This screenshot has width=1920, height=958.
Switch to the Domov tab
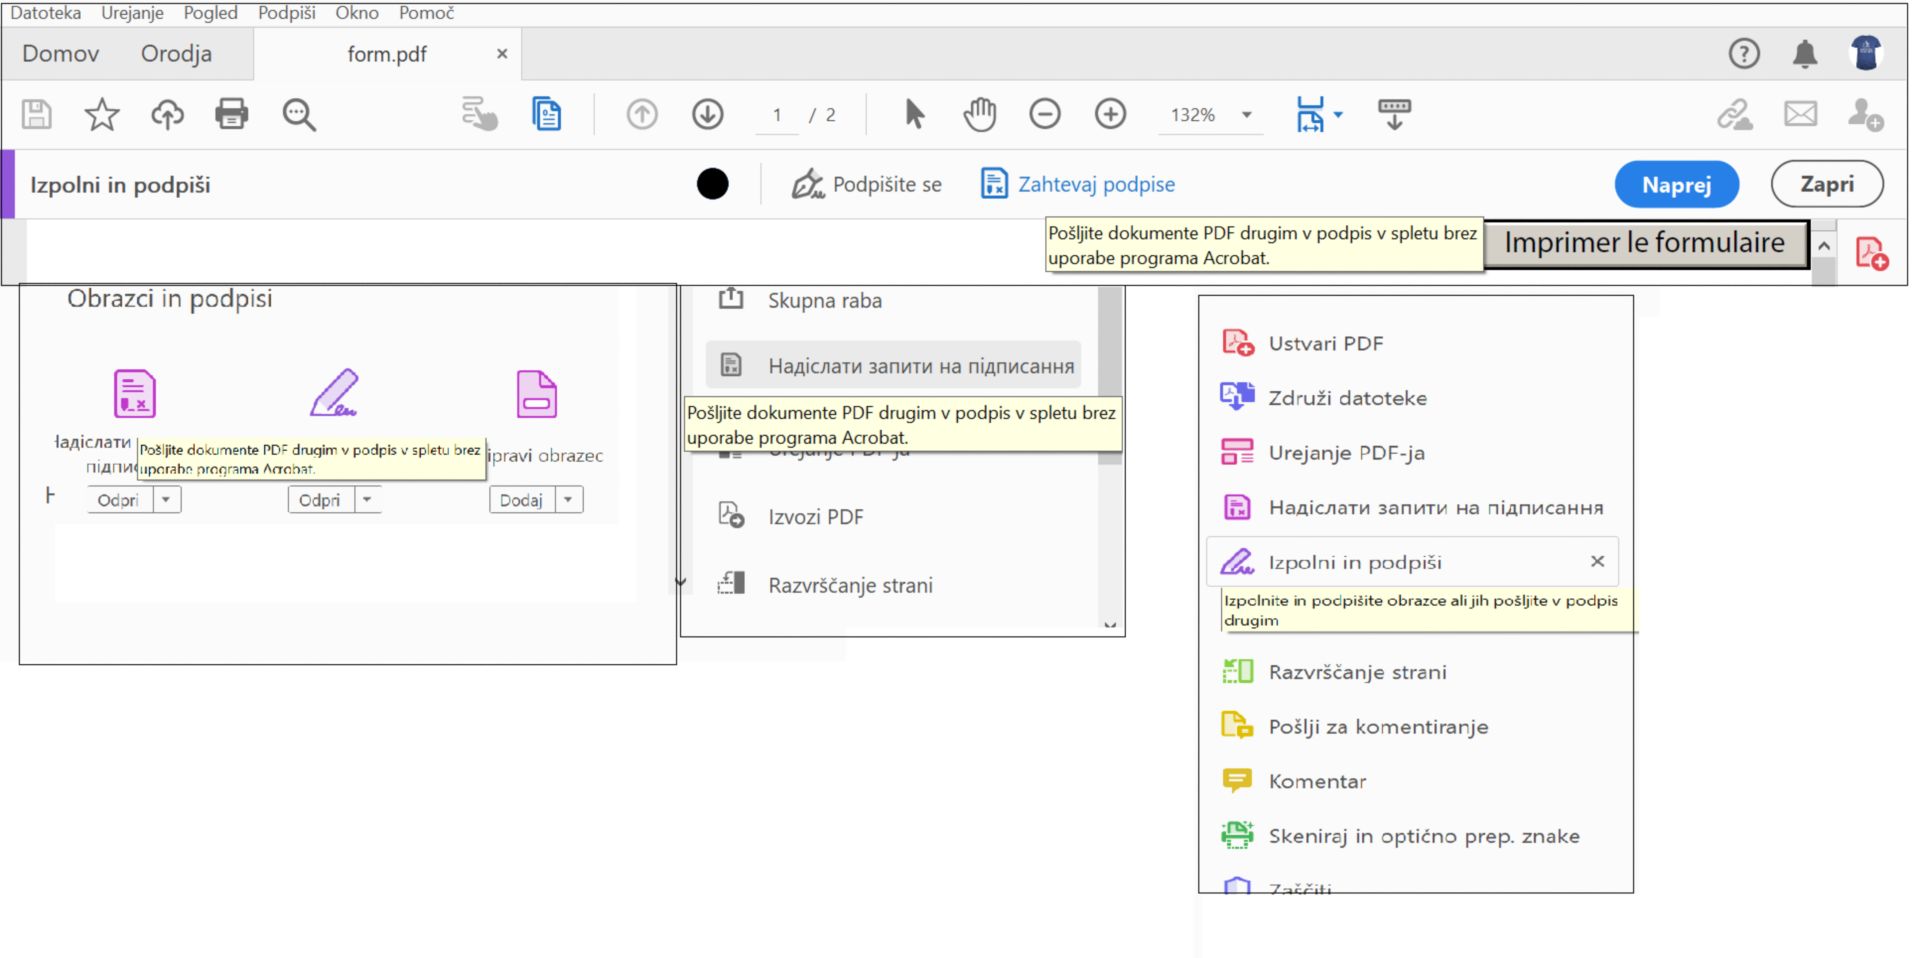61,54
